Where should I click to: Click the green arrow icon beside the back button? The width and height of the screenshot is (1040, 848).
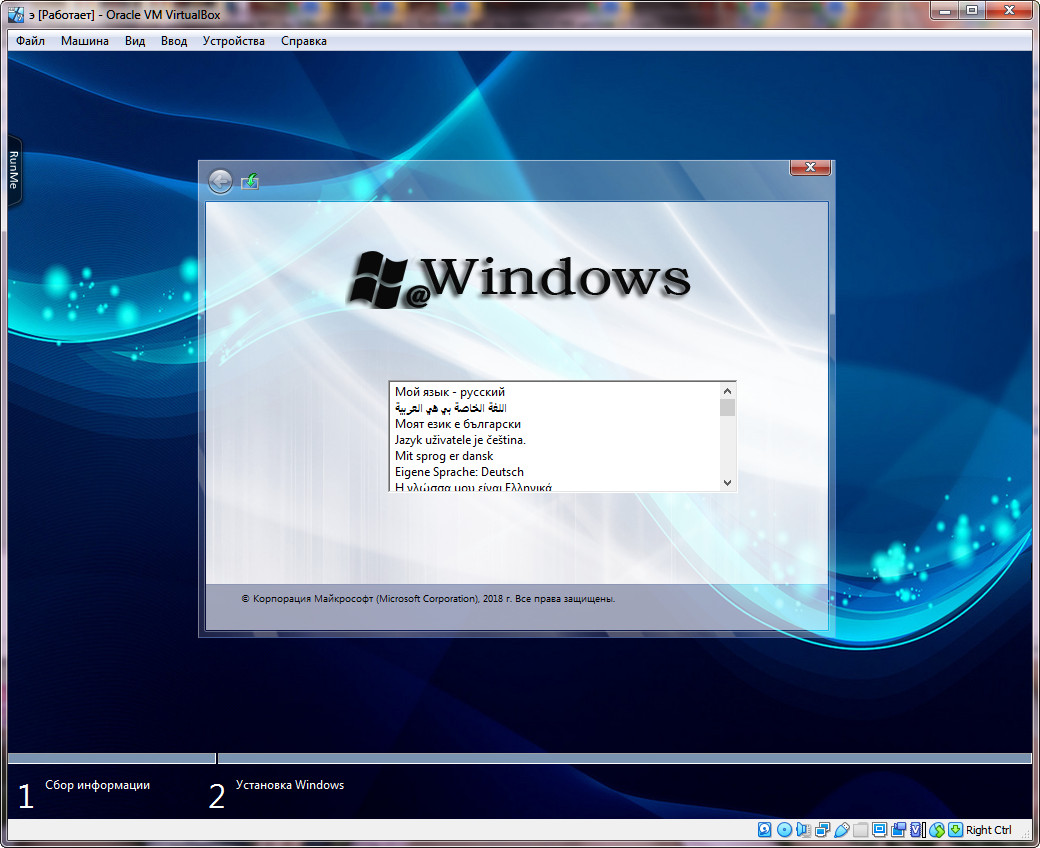pos(250,181)
